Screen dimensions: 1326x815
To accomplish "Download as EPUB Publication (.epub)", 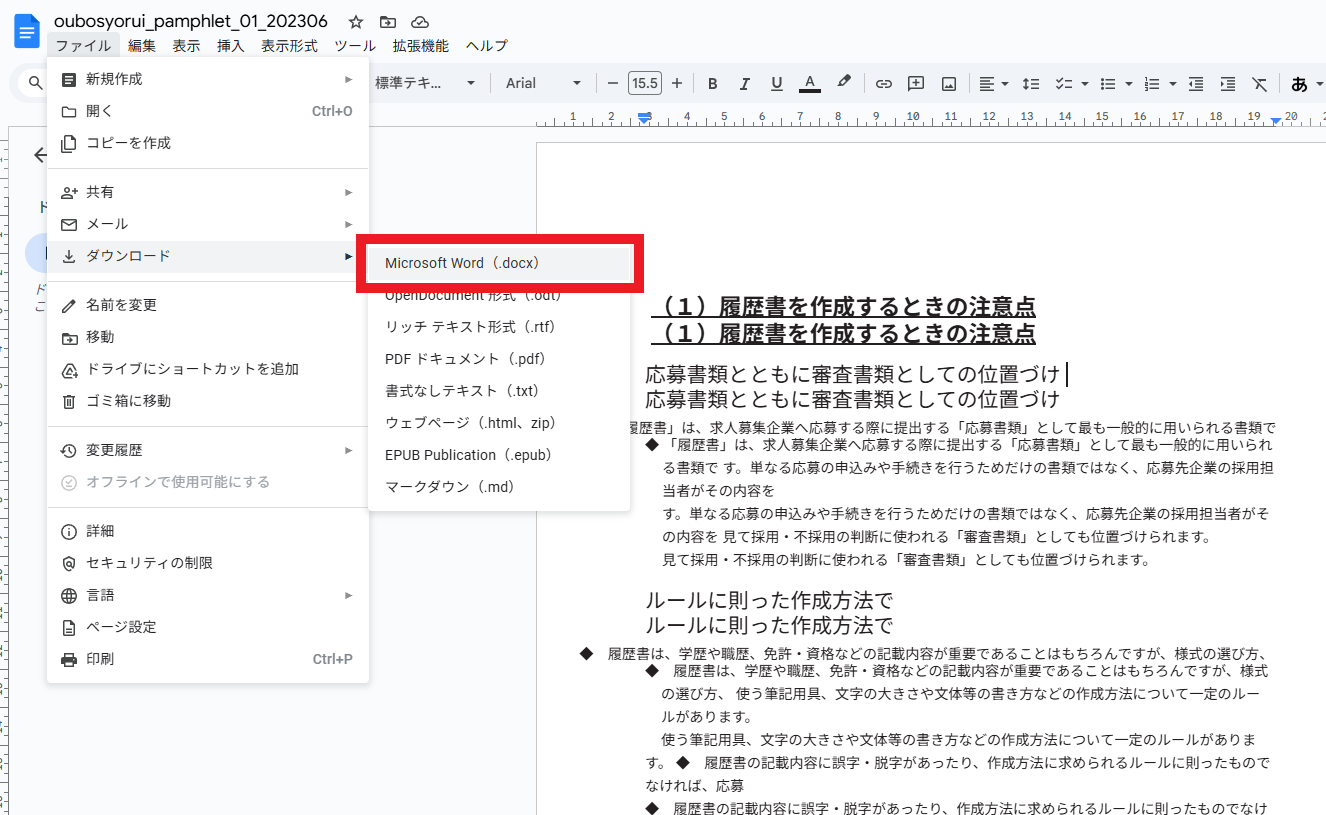I will click(x=499, y=455).
